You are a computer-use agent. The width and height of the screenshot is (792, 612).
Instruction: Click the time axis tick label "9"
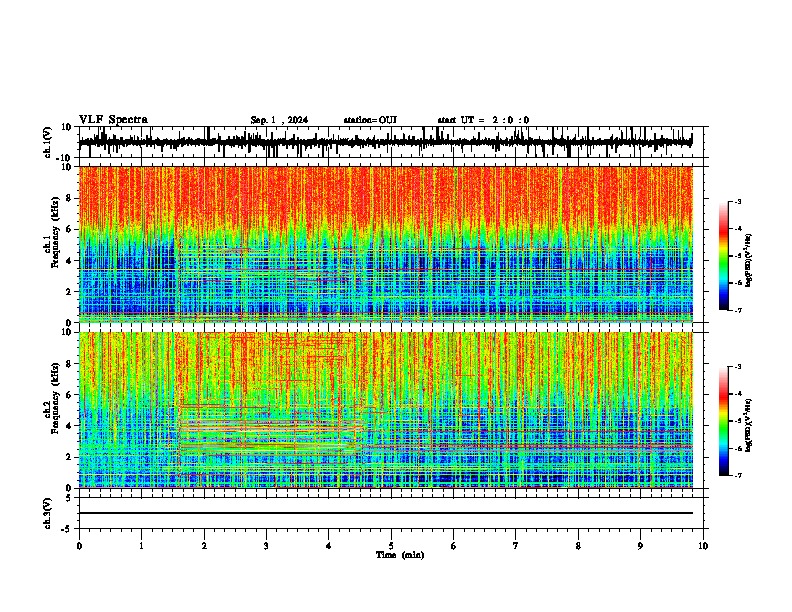640,546
